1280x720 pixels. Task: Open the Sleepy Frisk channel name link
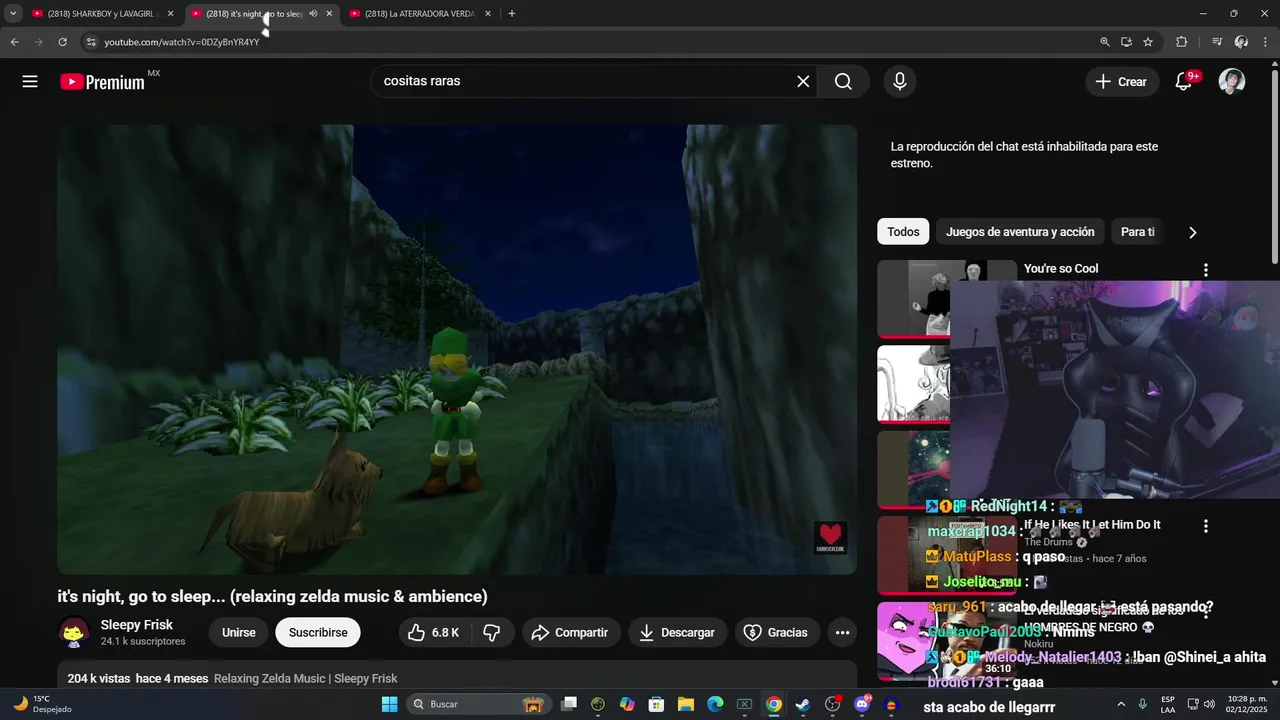pos(137,625)
